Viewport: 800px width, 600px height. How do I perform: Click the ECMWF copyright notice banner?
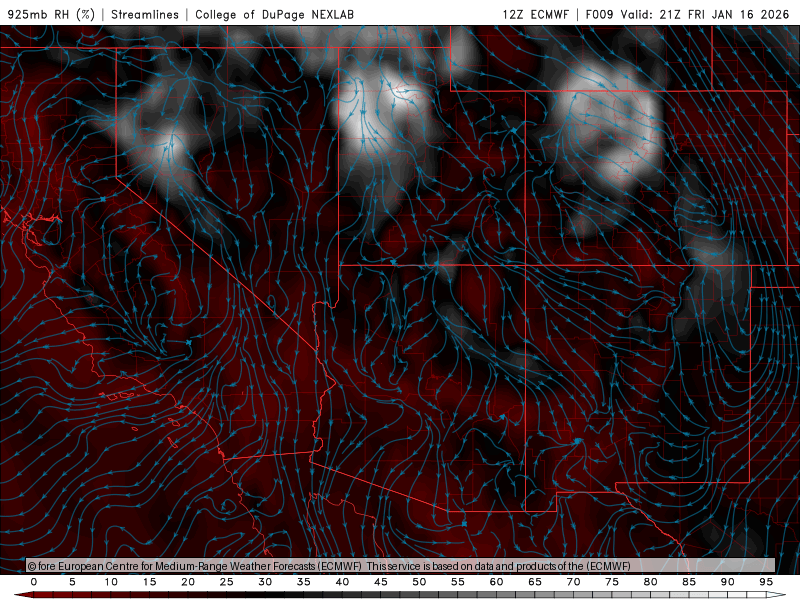pos(401,566)
